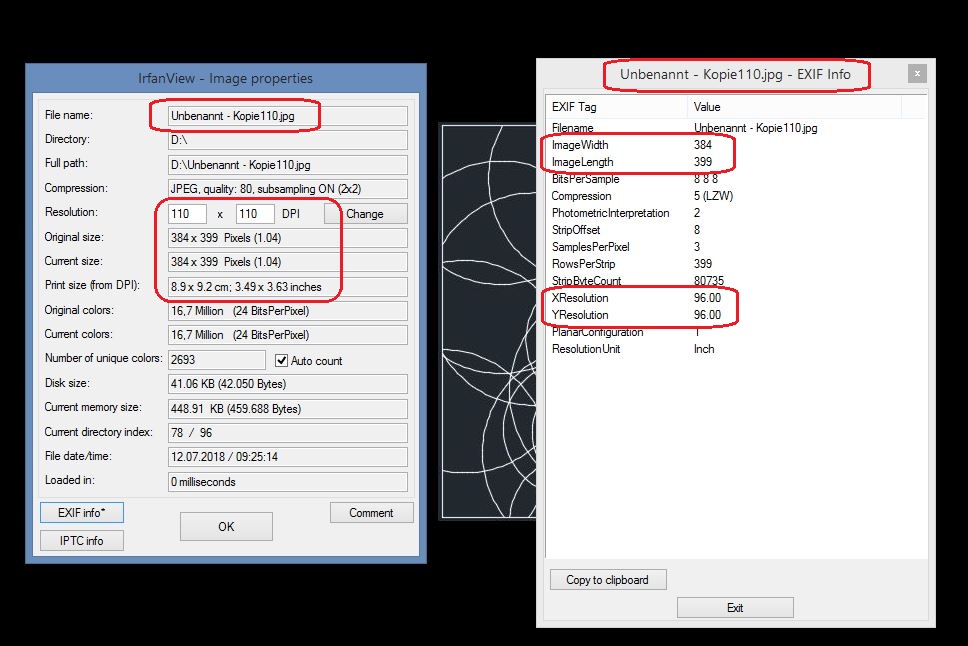Image resolution: width=968 pixels, height=646 pixels.
Task: Click the Current colors value field
Action: 288,335
